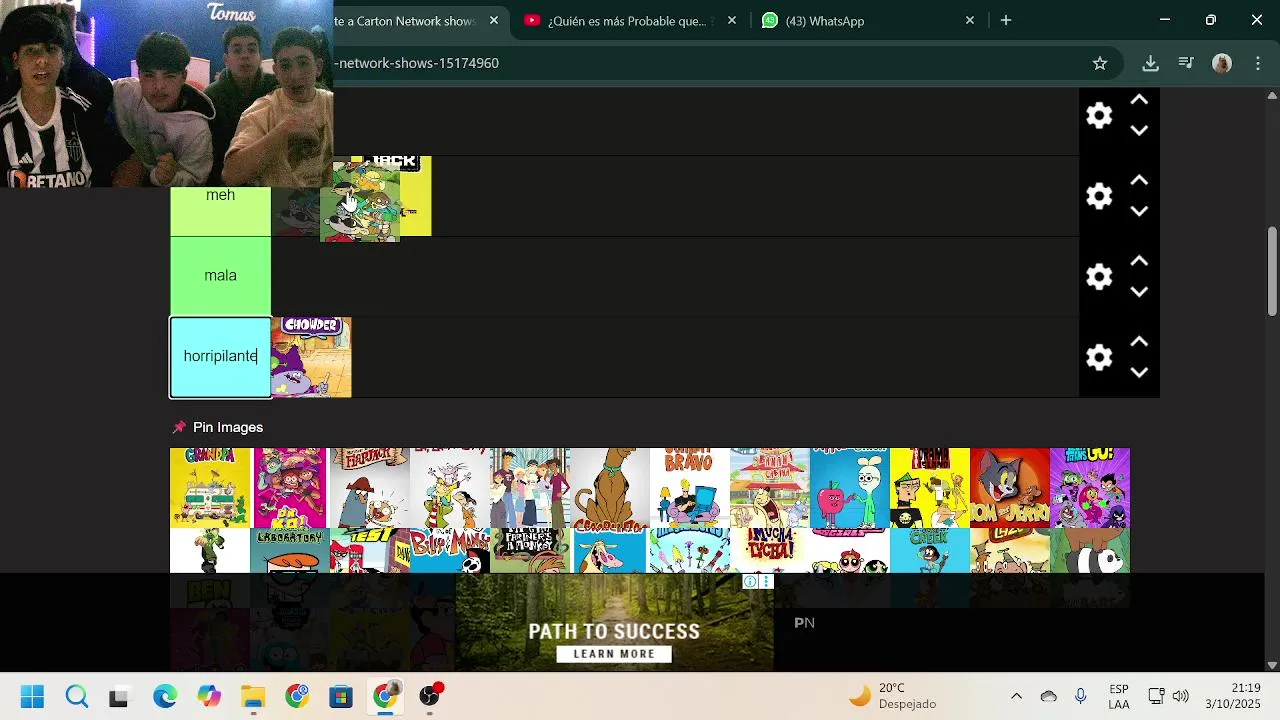
Task: Open Task View on the taskbar
Action: point(119,697)
